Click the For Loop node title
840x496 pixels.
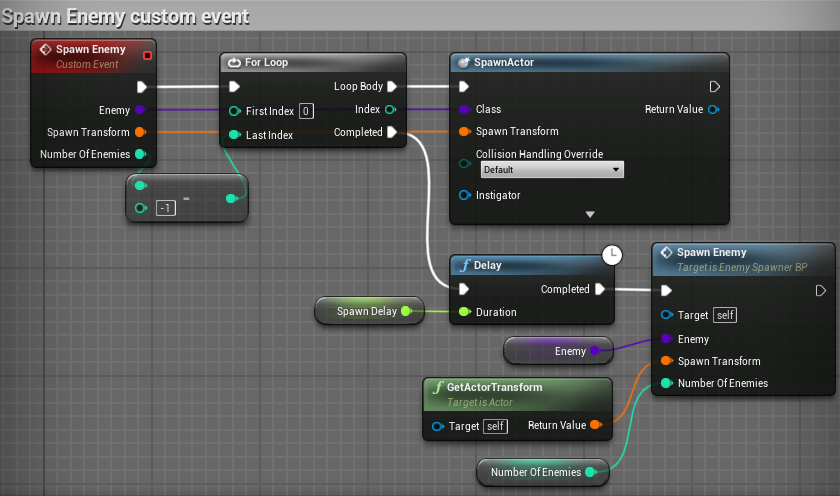[266, 62]
